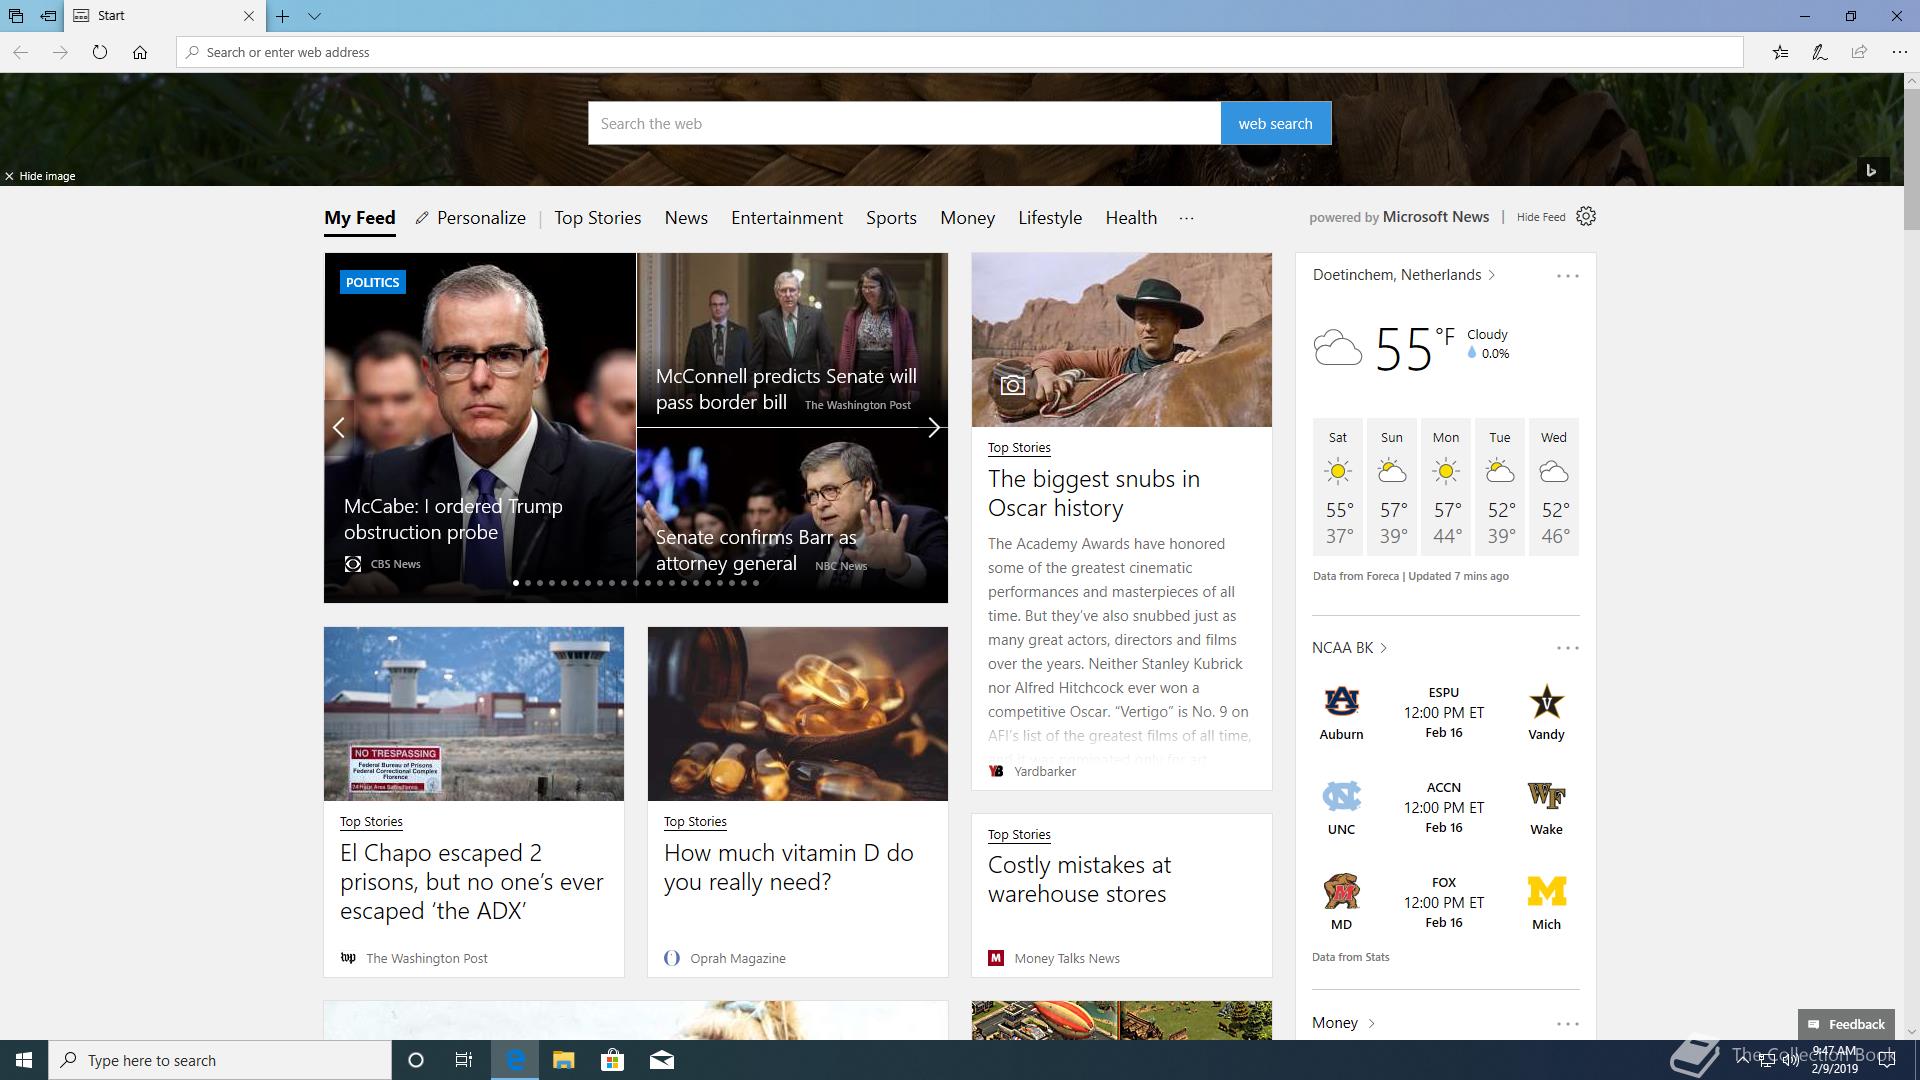Screen dimensions: 1920x1080
Task: Open Edge Settings and more menu
Action: pos(1899,52)
